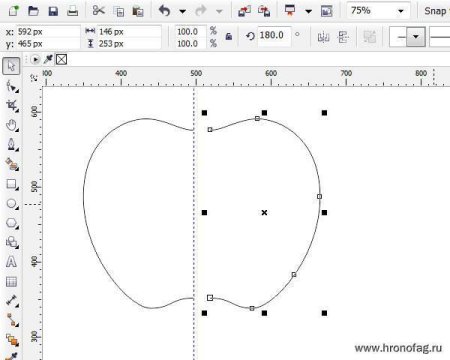This screenshot has height=360, width=450.
Task: Copy the selected object
Action: [118, 11]
